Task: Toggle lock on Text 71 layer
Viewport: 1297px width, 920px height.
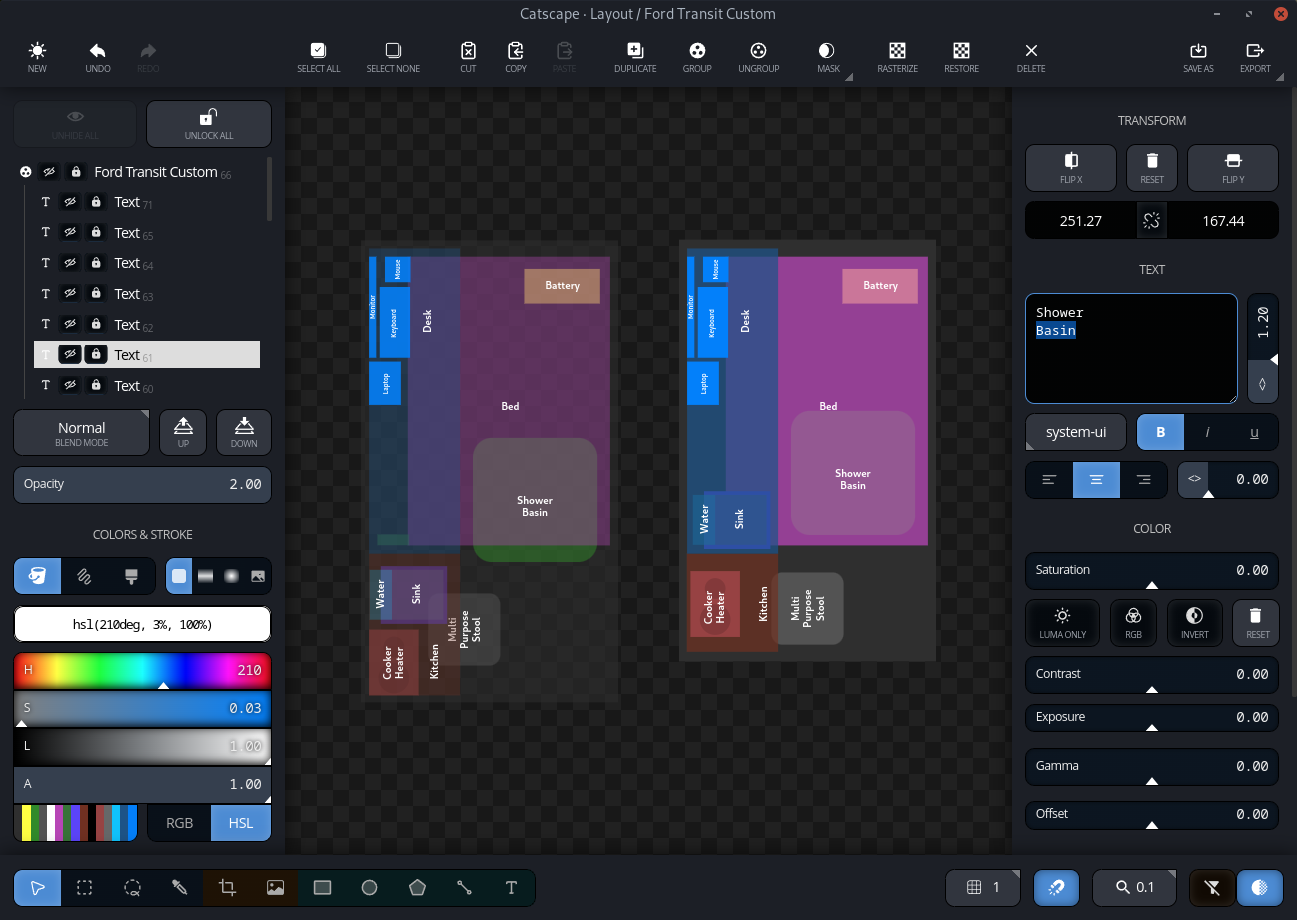Action: pos(96,202)
